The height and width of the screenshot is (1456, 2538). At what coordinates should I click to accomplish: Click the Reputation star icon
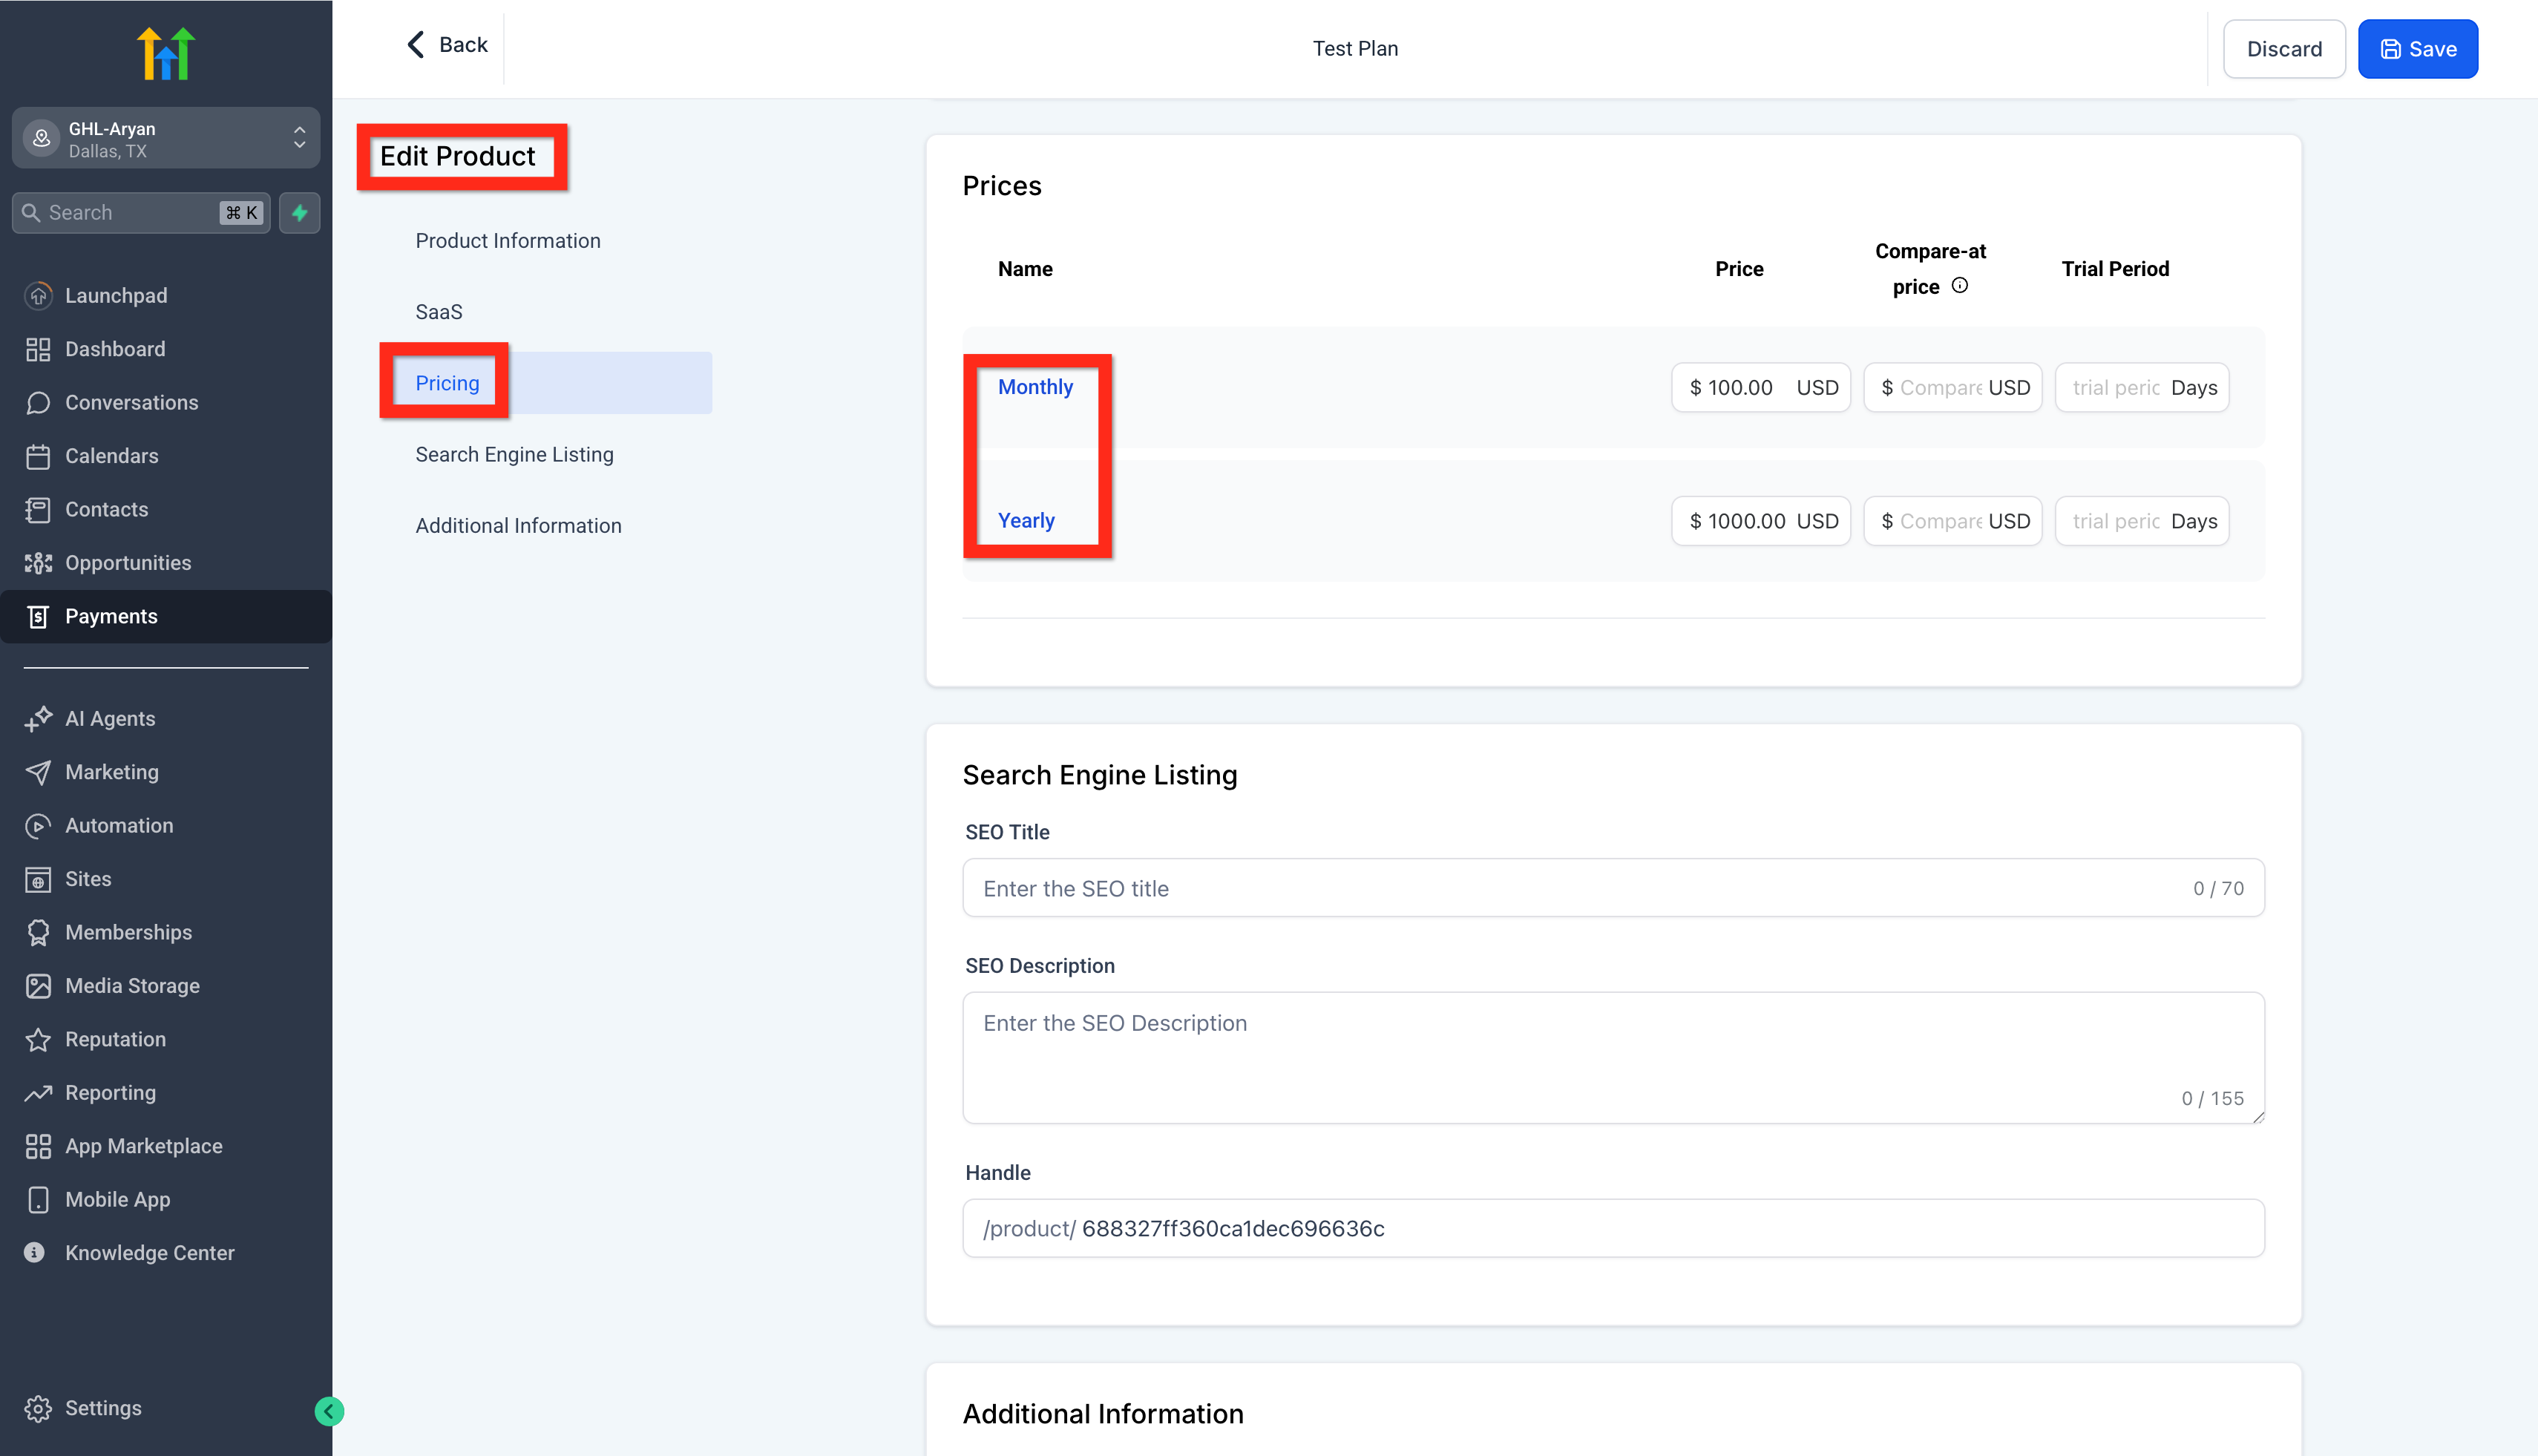[38, 1039]
